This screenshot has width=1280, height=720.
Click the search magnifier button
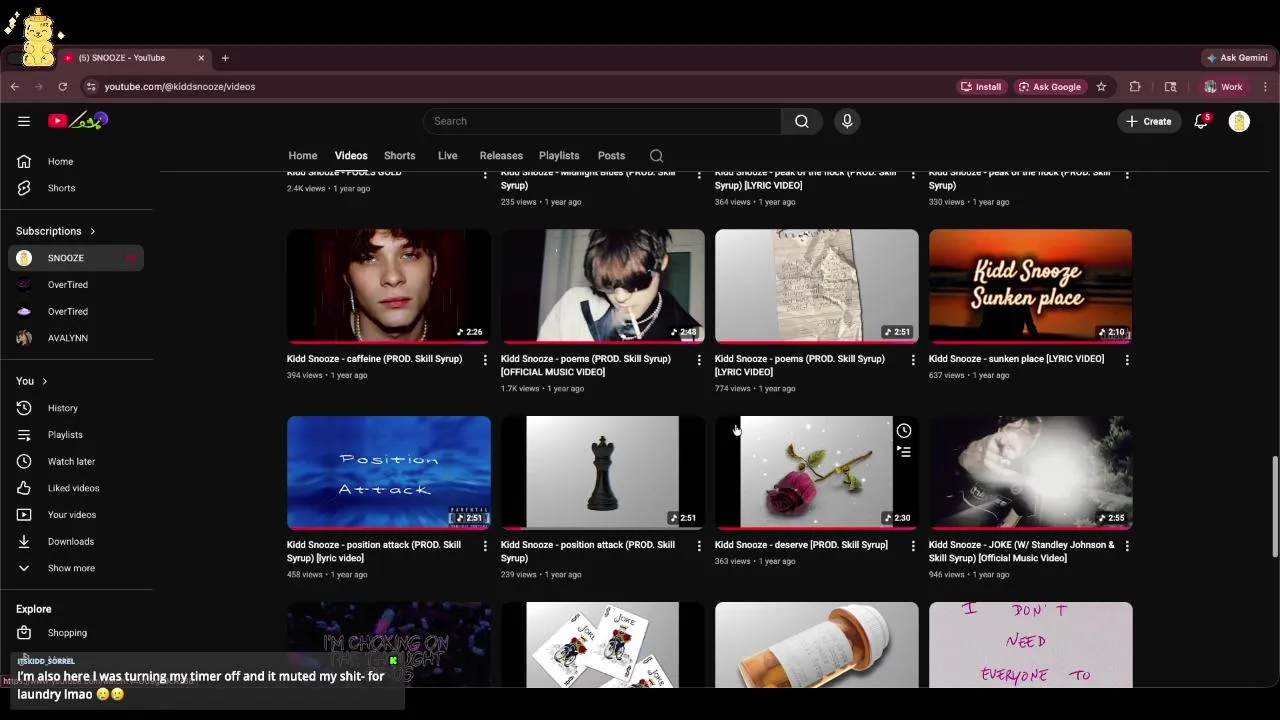[802, 121]
